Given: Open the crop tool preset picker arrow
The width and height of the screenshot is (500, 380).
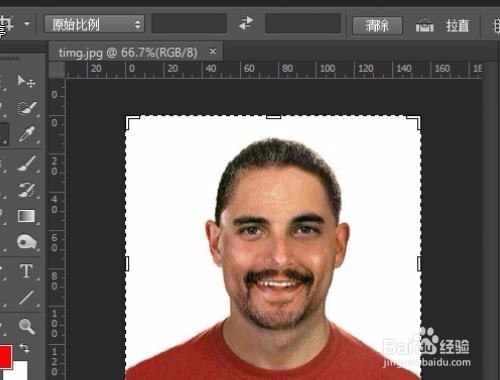Looking at the screenshot, I should pyautogui.click(x=27, y=24).
